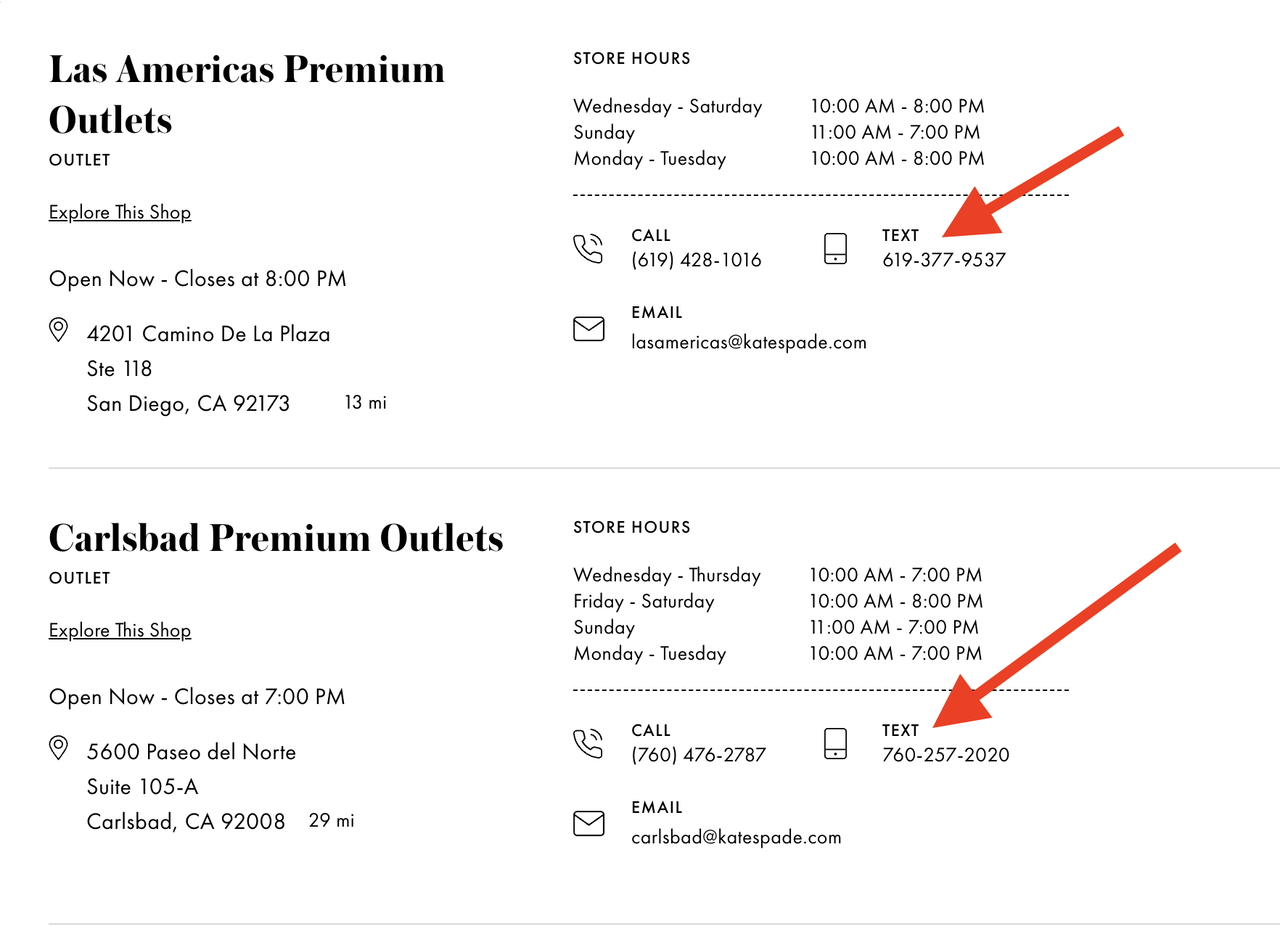Call Las Americas at (619) 428-1016
This screenshot has width=1280, height=945.
click(696, 260)
